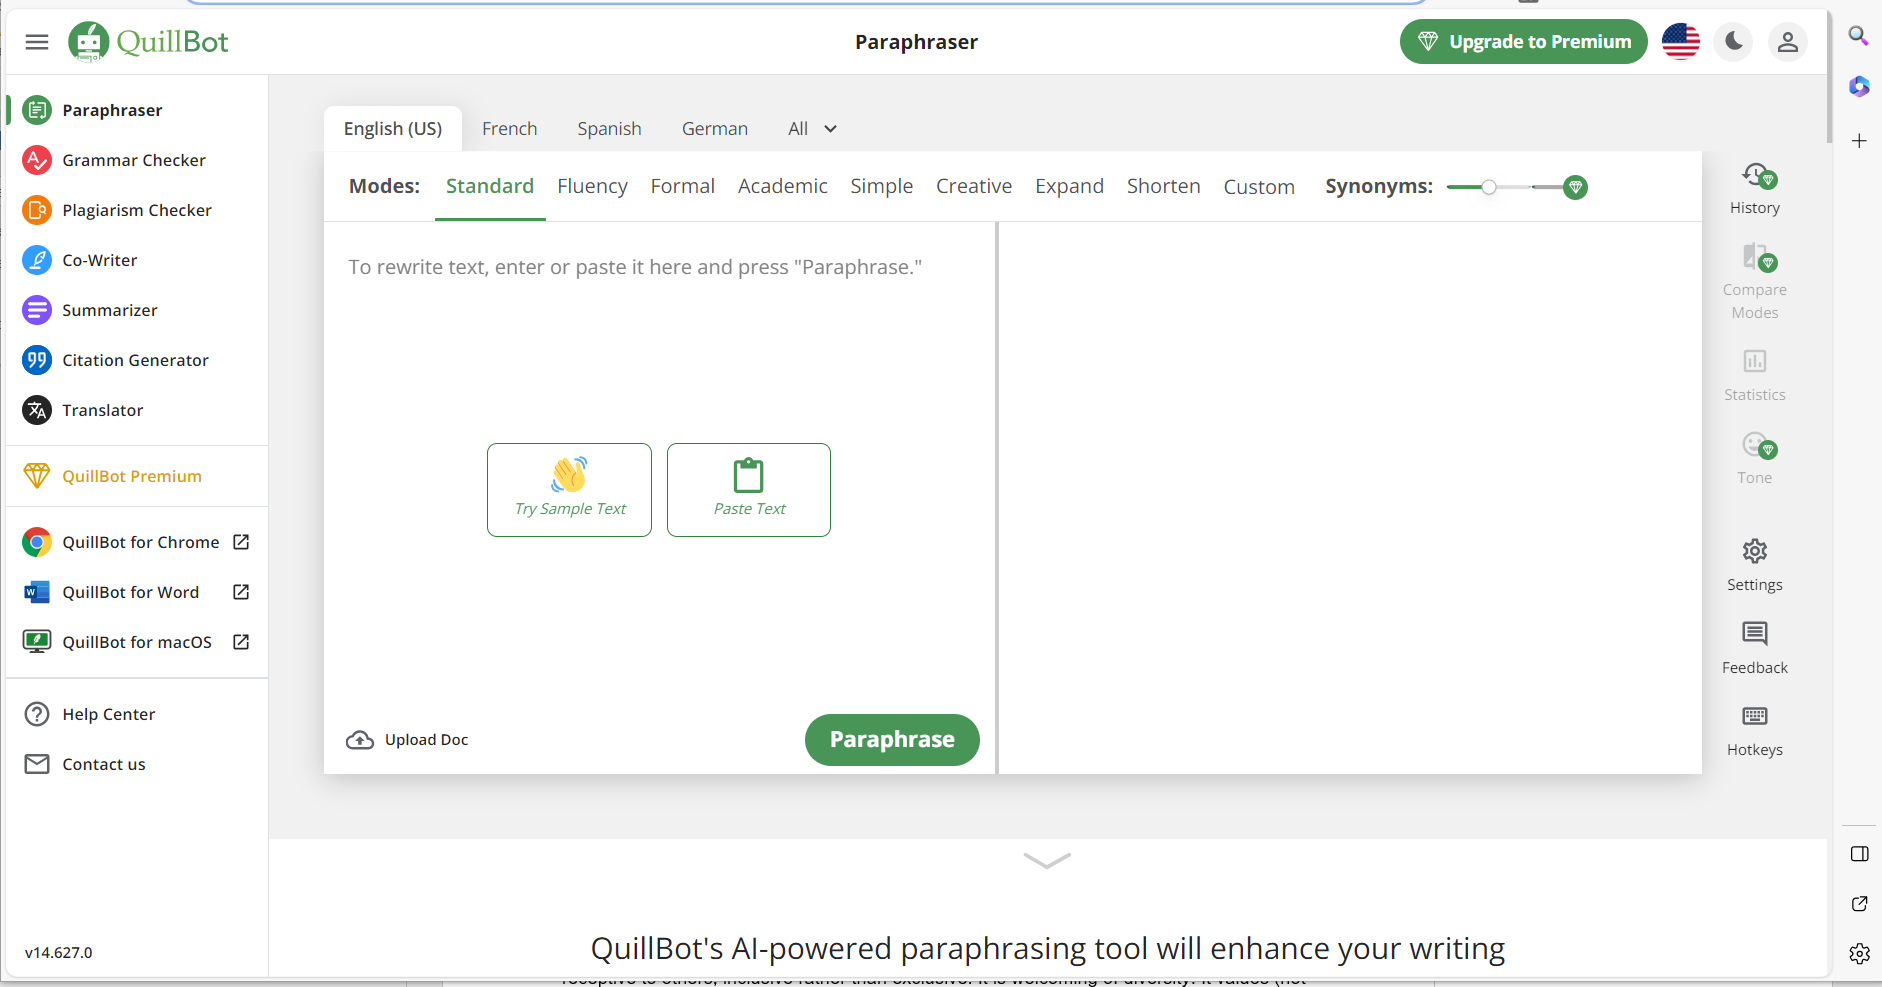Expand the section below with chevron
Screen dimensions: 1882x987
1047,860
